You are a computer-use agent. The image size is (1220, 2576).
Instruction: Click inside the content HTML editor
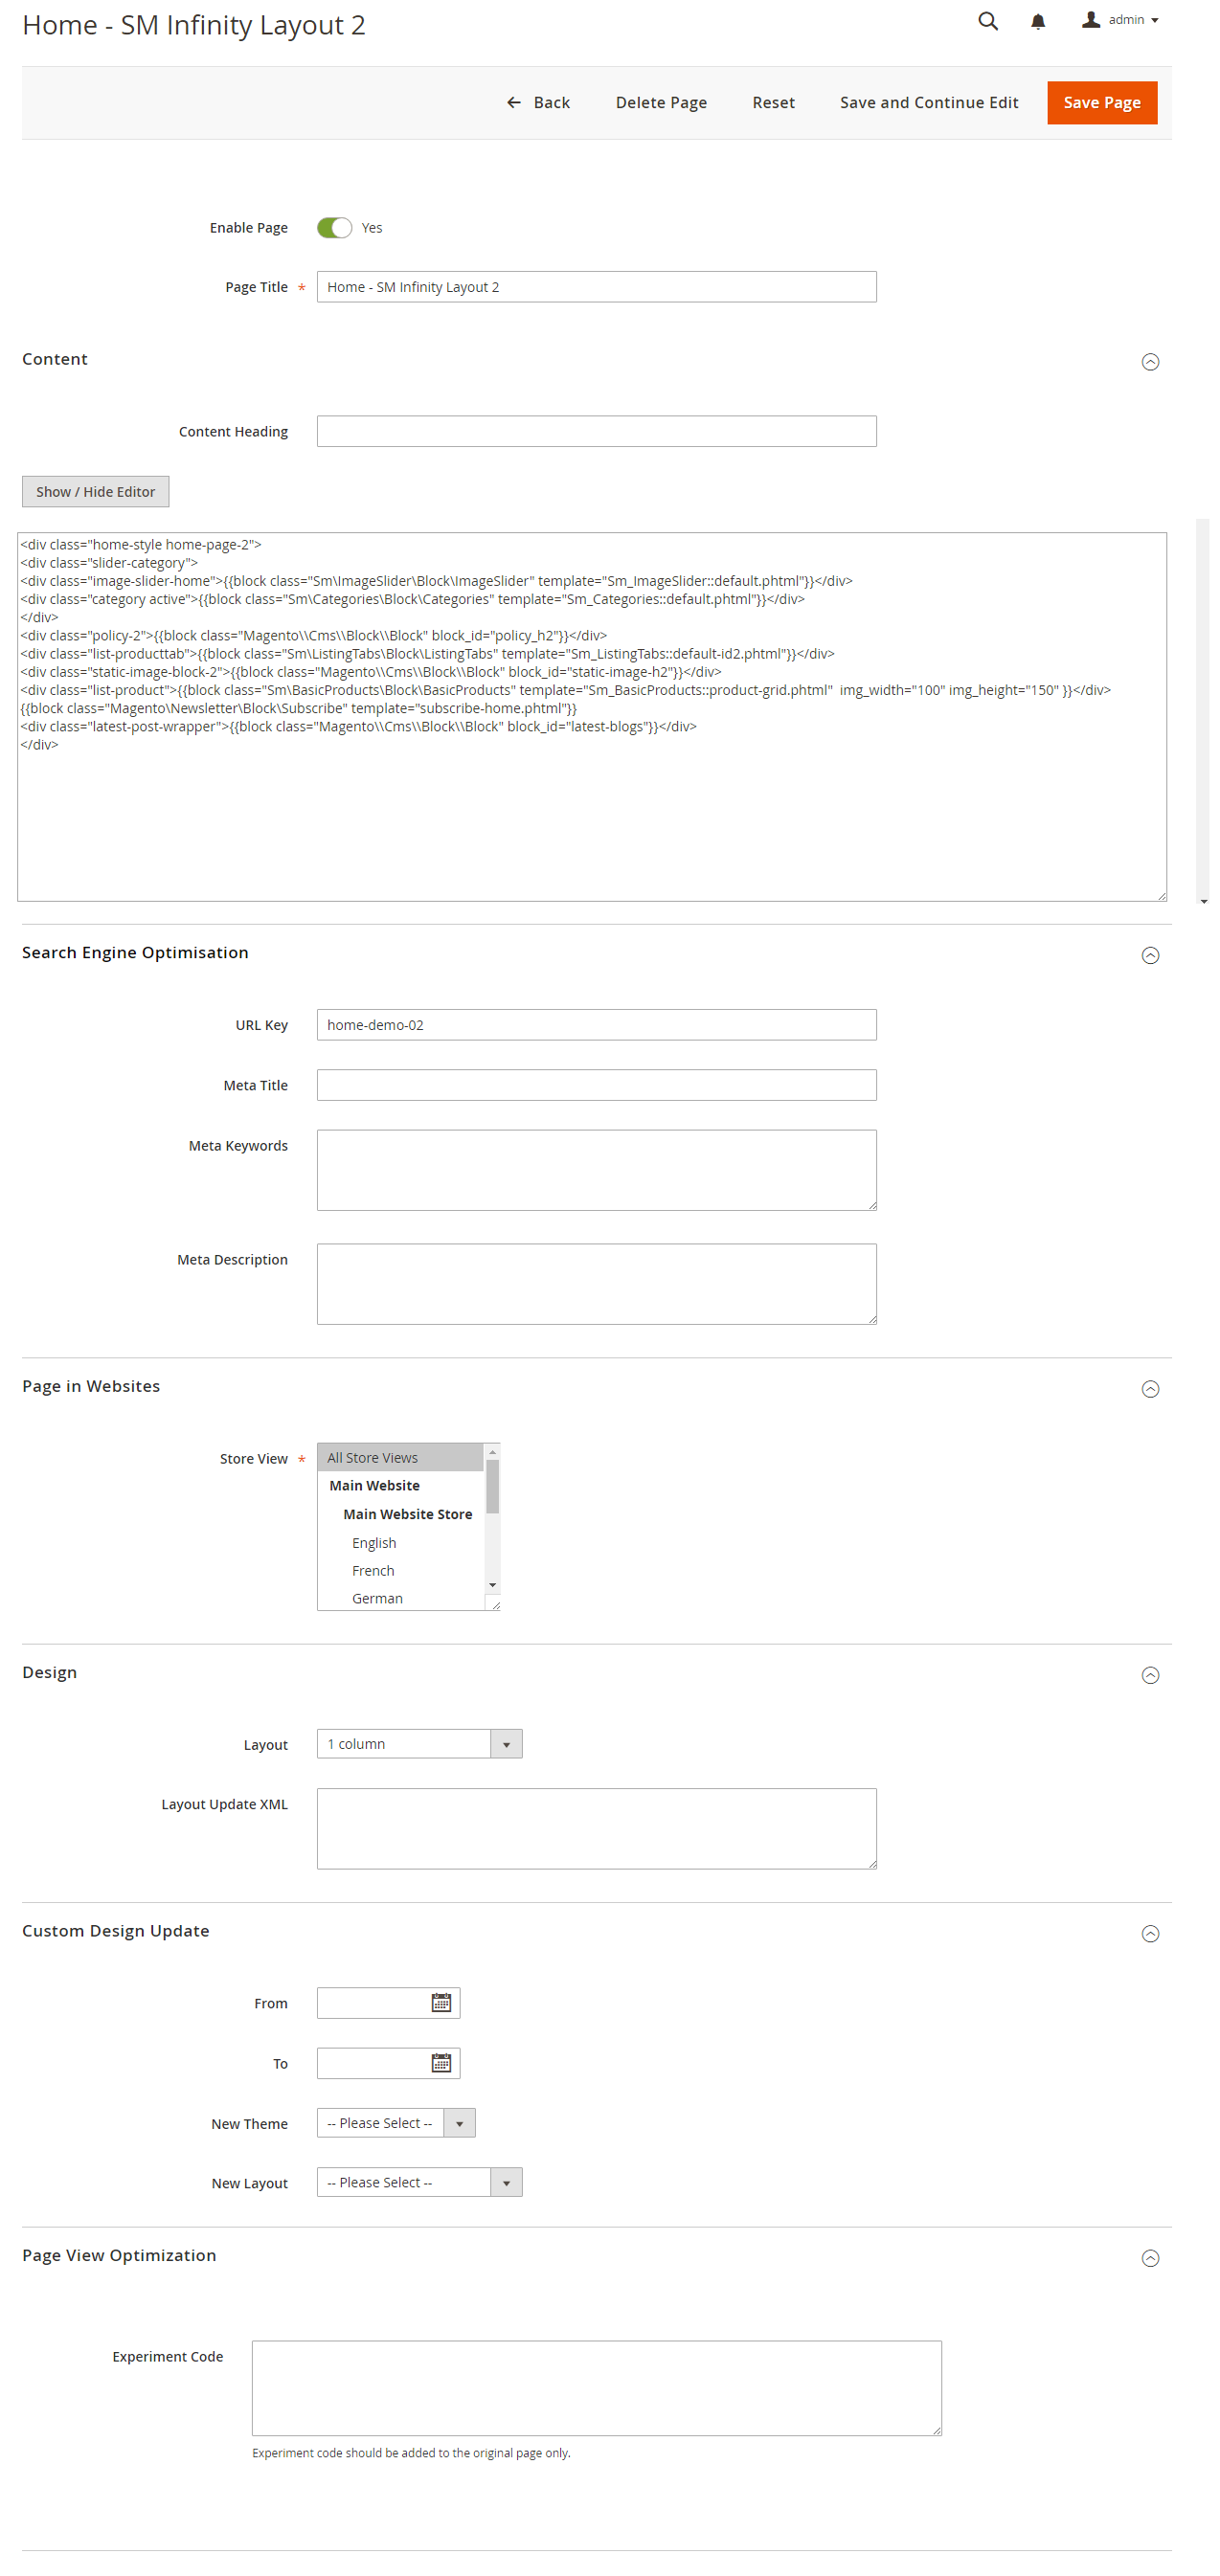point(591,716)
